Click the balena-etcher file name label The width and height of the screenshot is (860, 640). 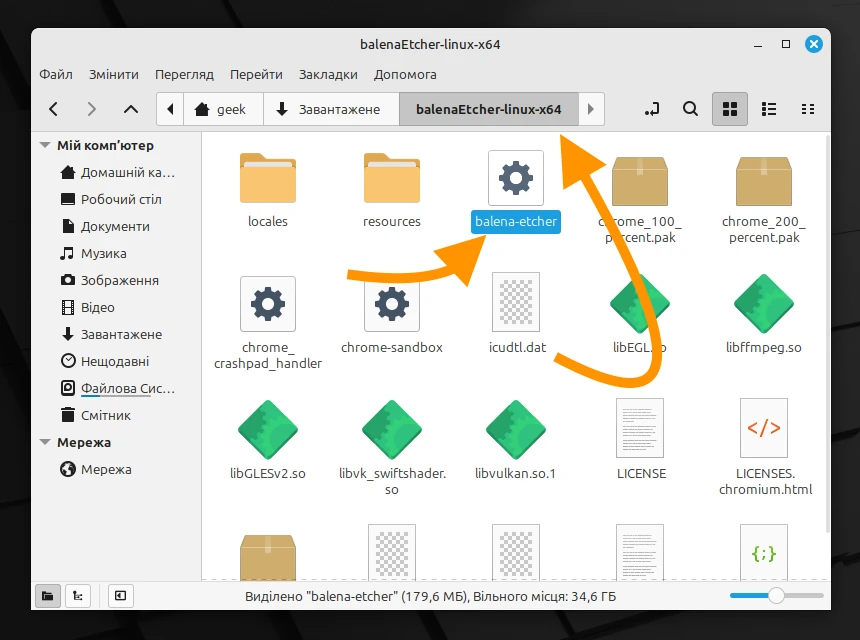516,222
